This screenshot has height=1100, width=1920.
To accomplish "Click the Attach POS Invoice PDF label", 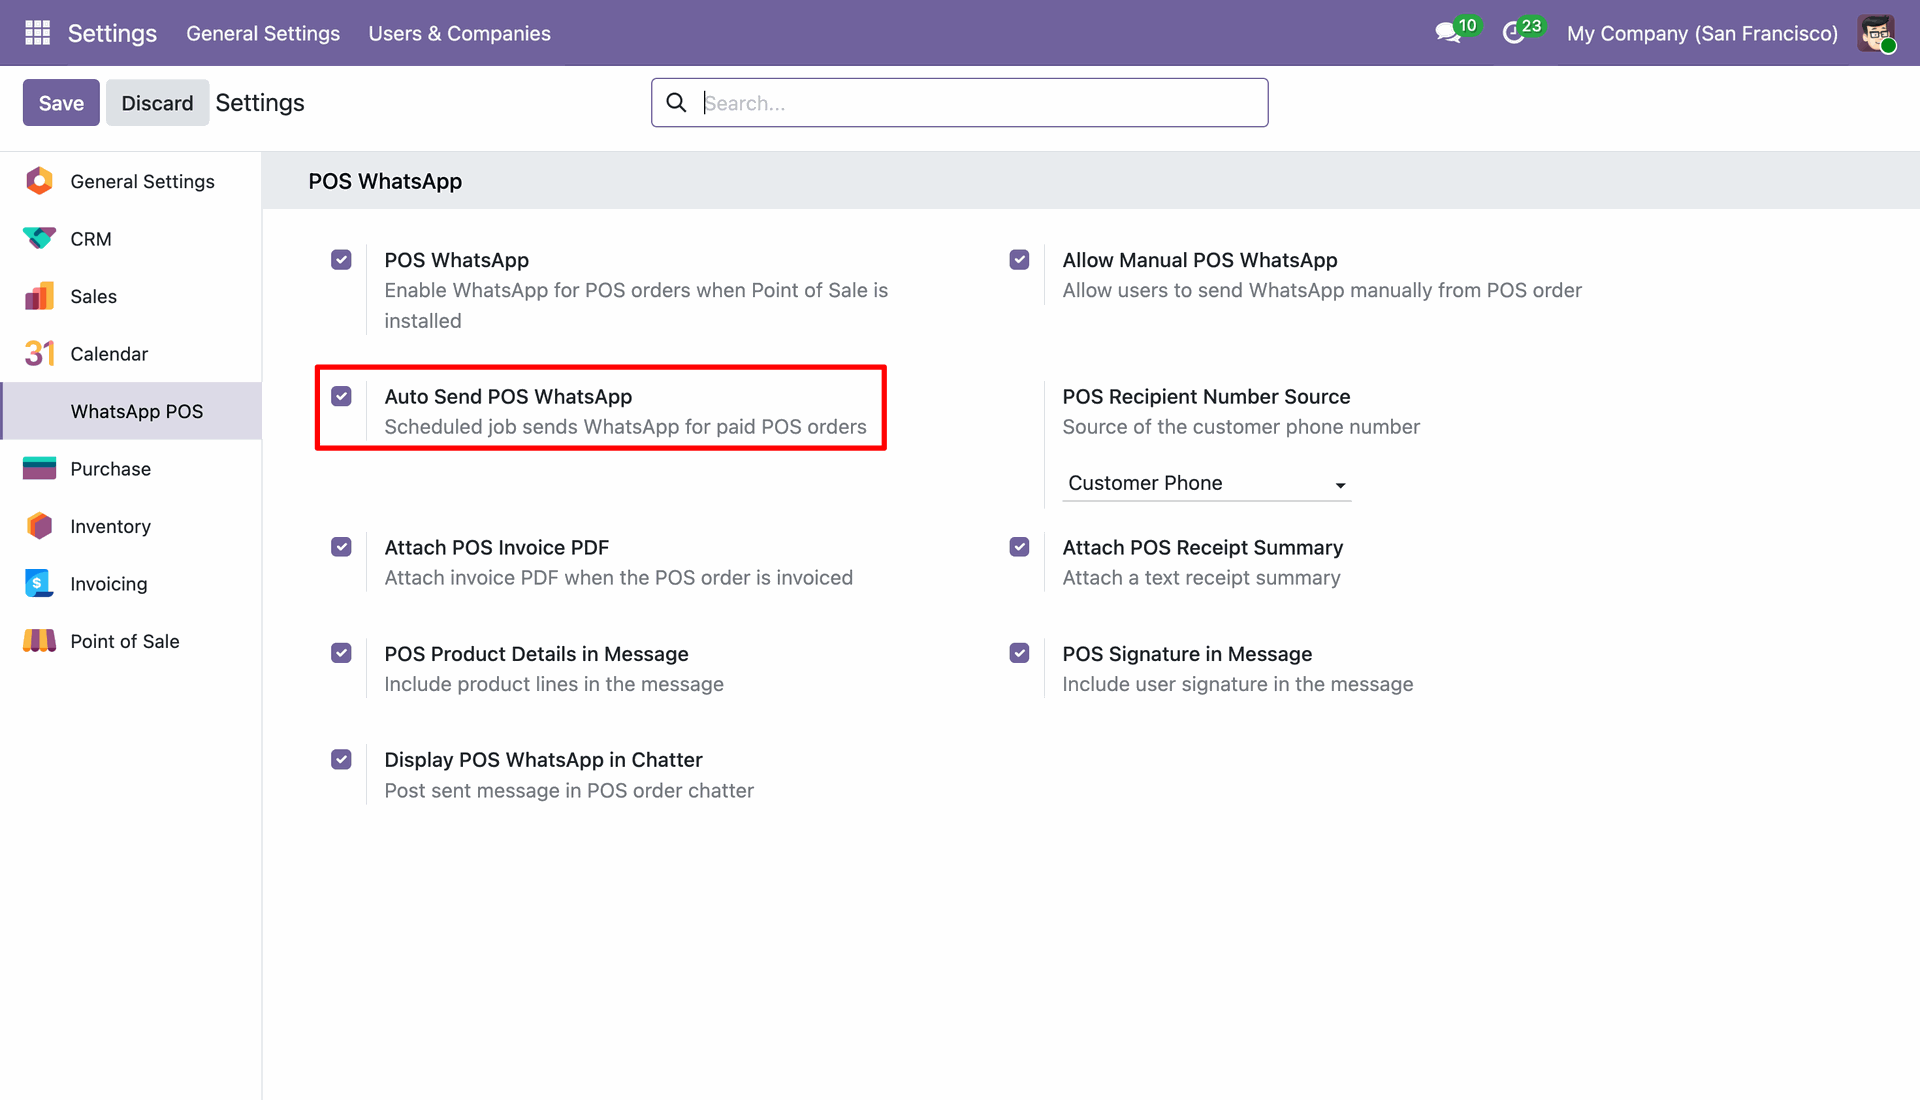I will [497, 547].
